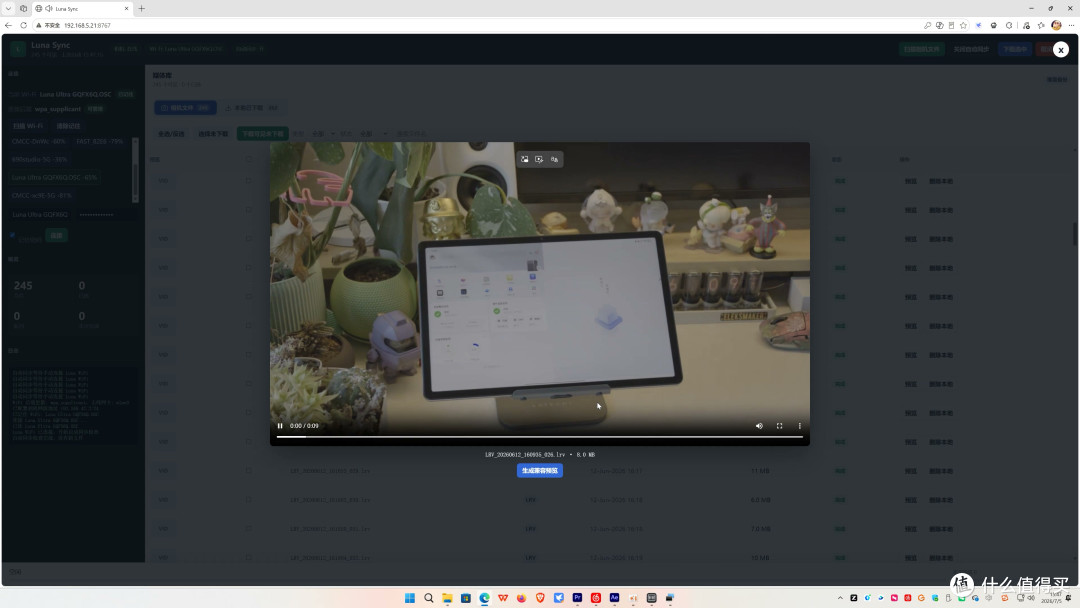Close the Luna Sync tab

126,9
